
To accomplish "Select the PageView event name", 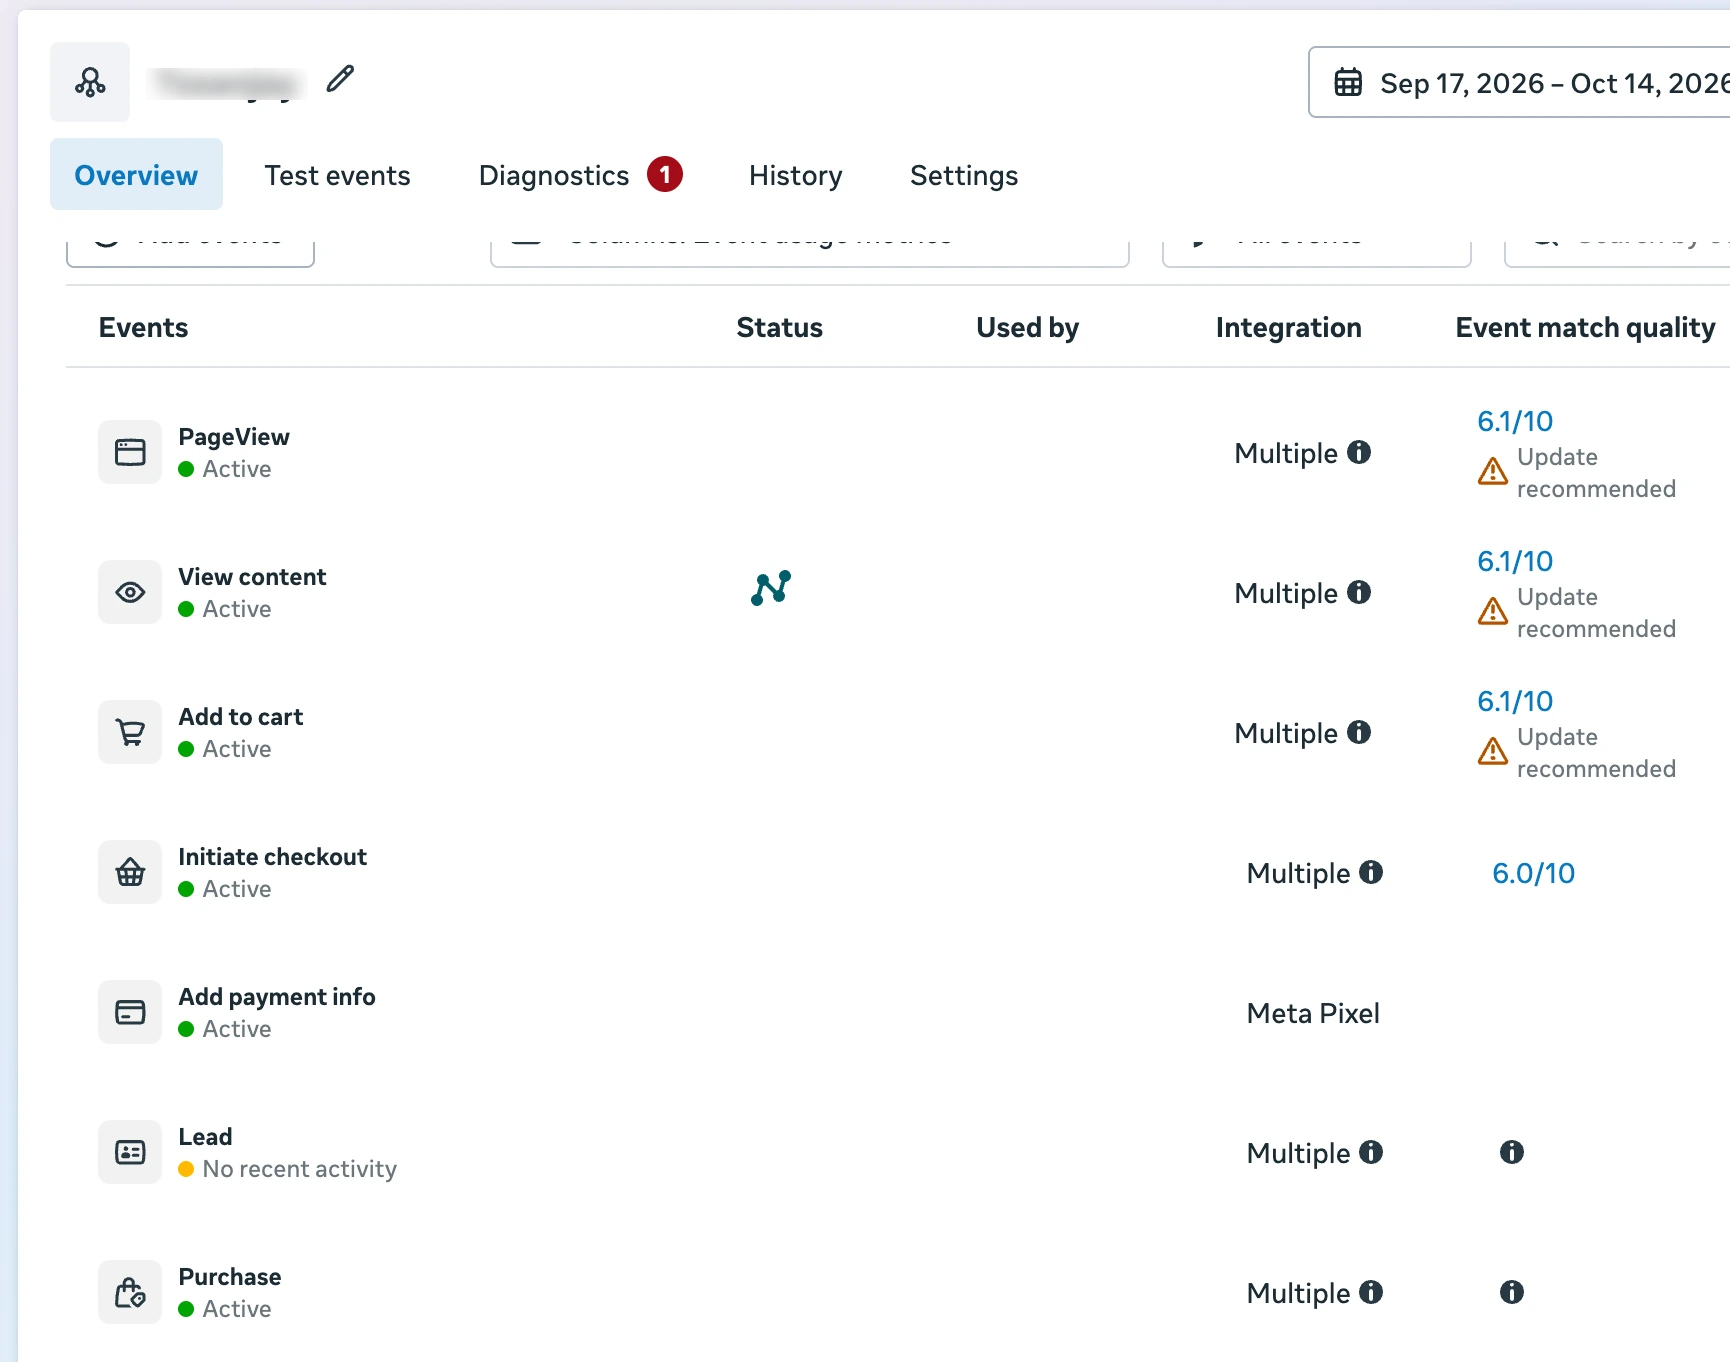I will 234,437.
